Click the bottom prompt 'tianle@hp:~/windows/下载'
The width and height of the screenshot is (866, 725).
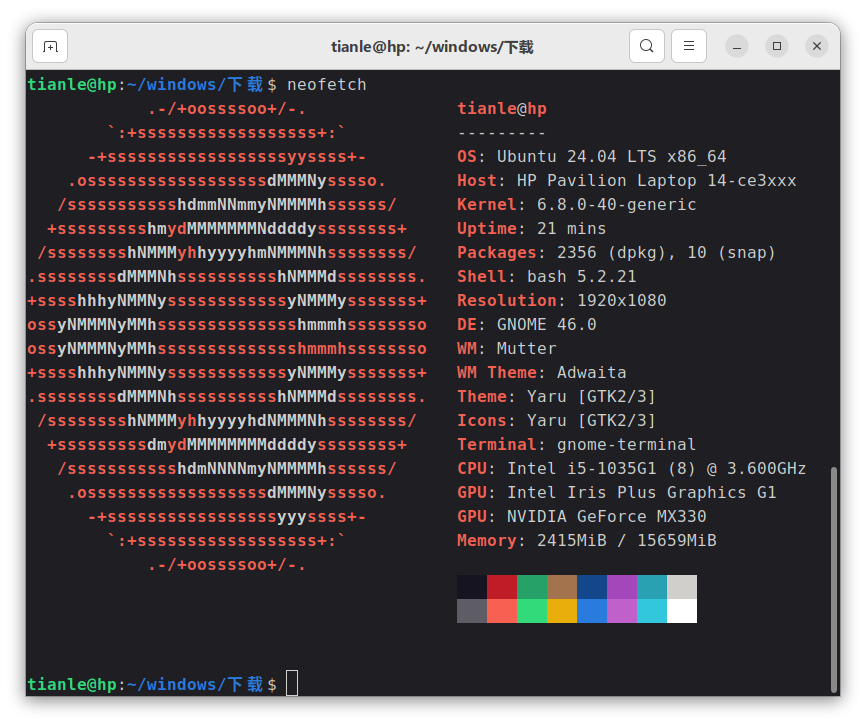click(145, 685)
